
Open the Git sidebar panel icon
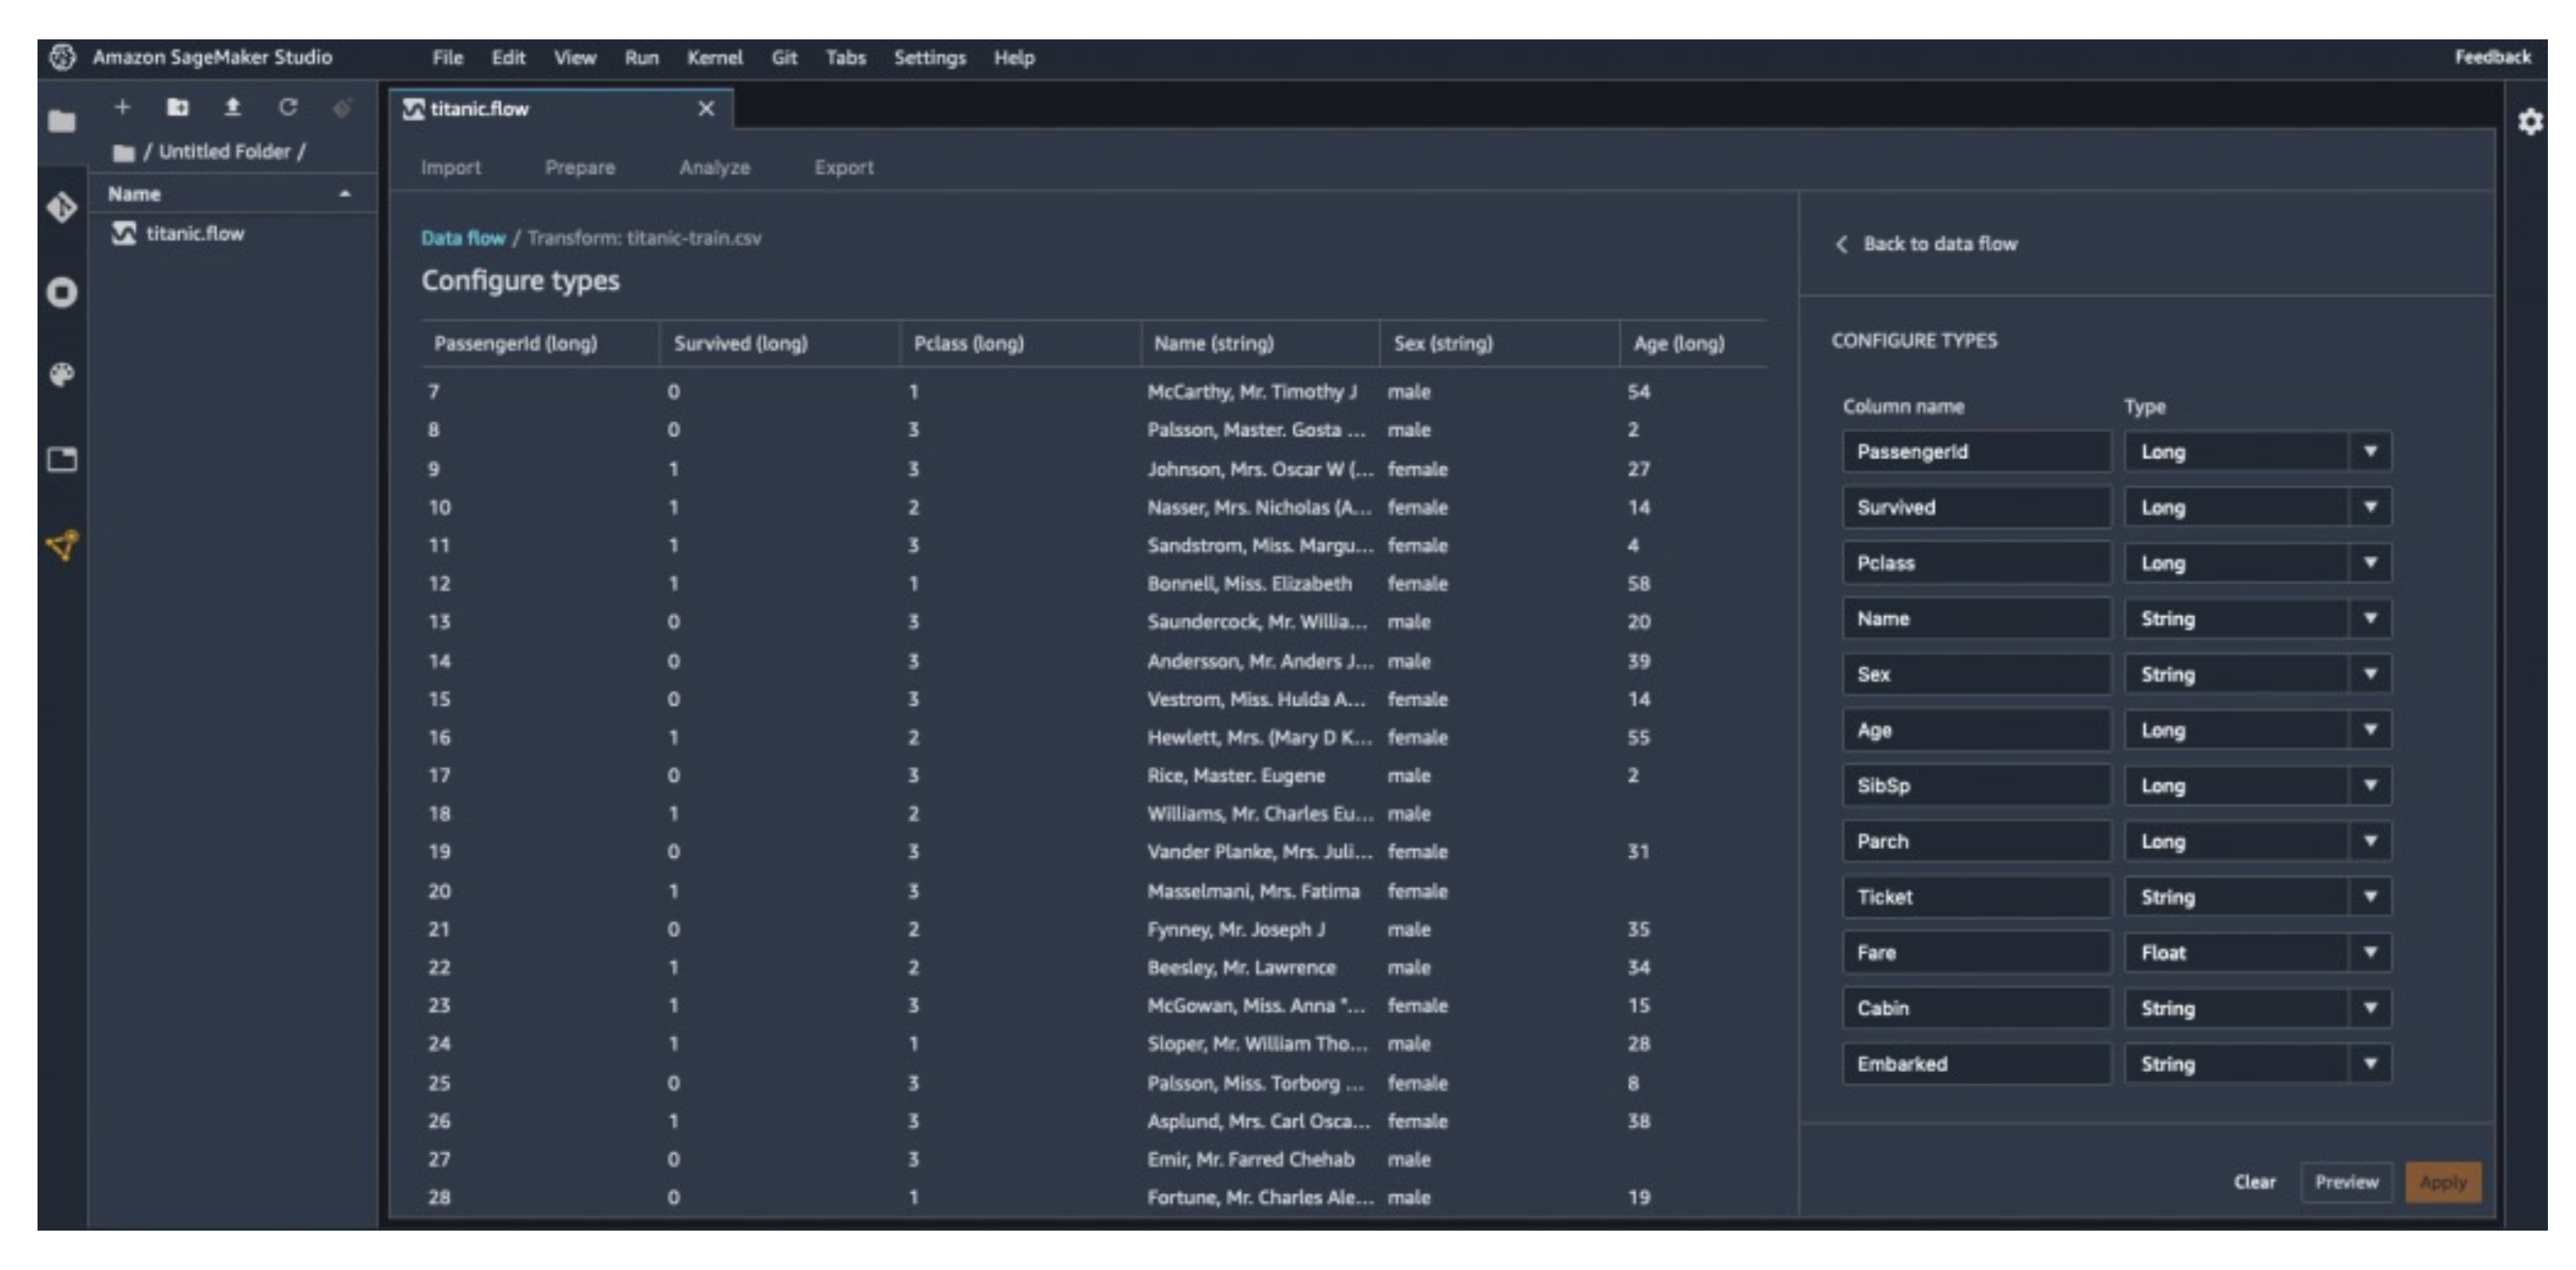coord(62,207)
